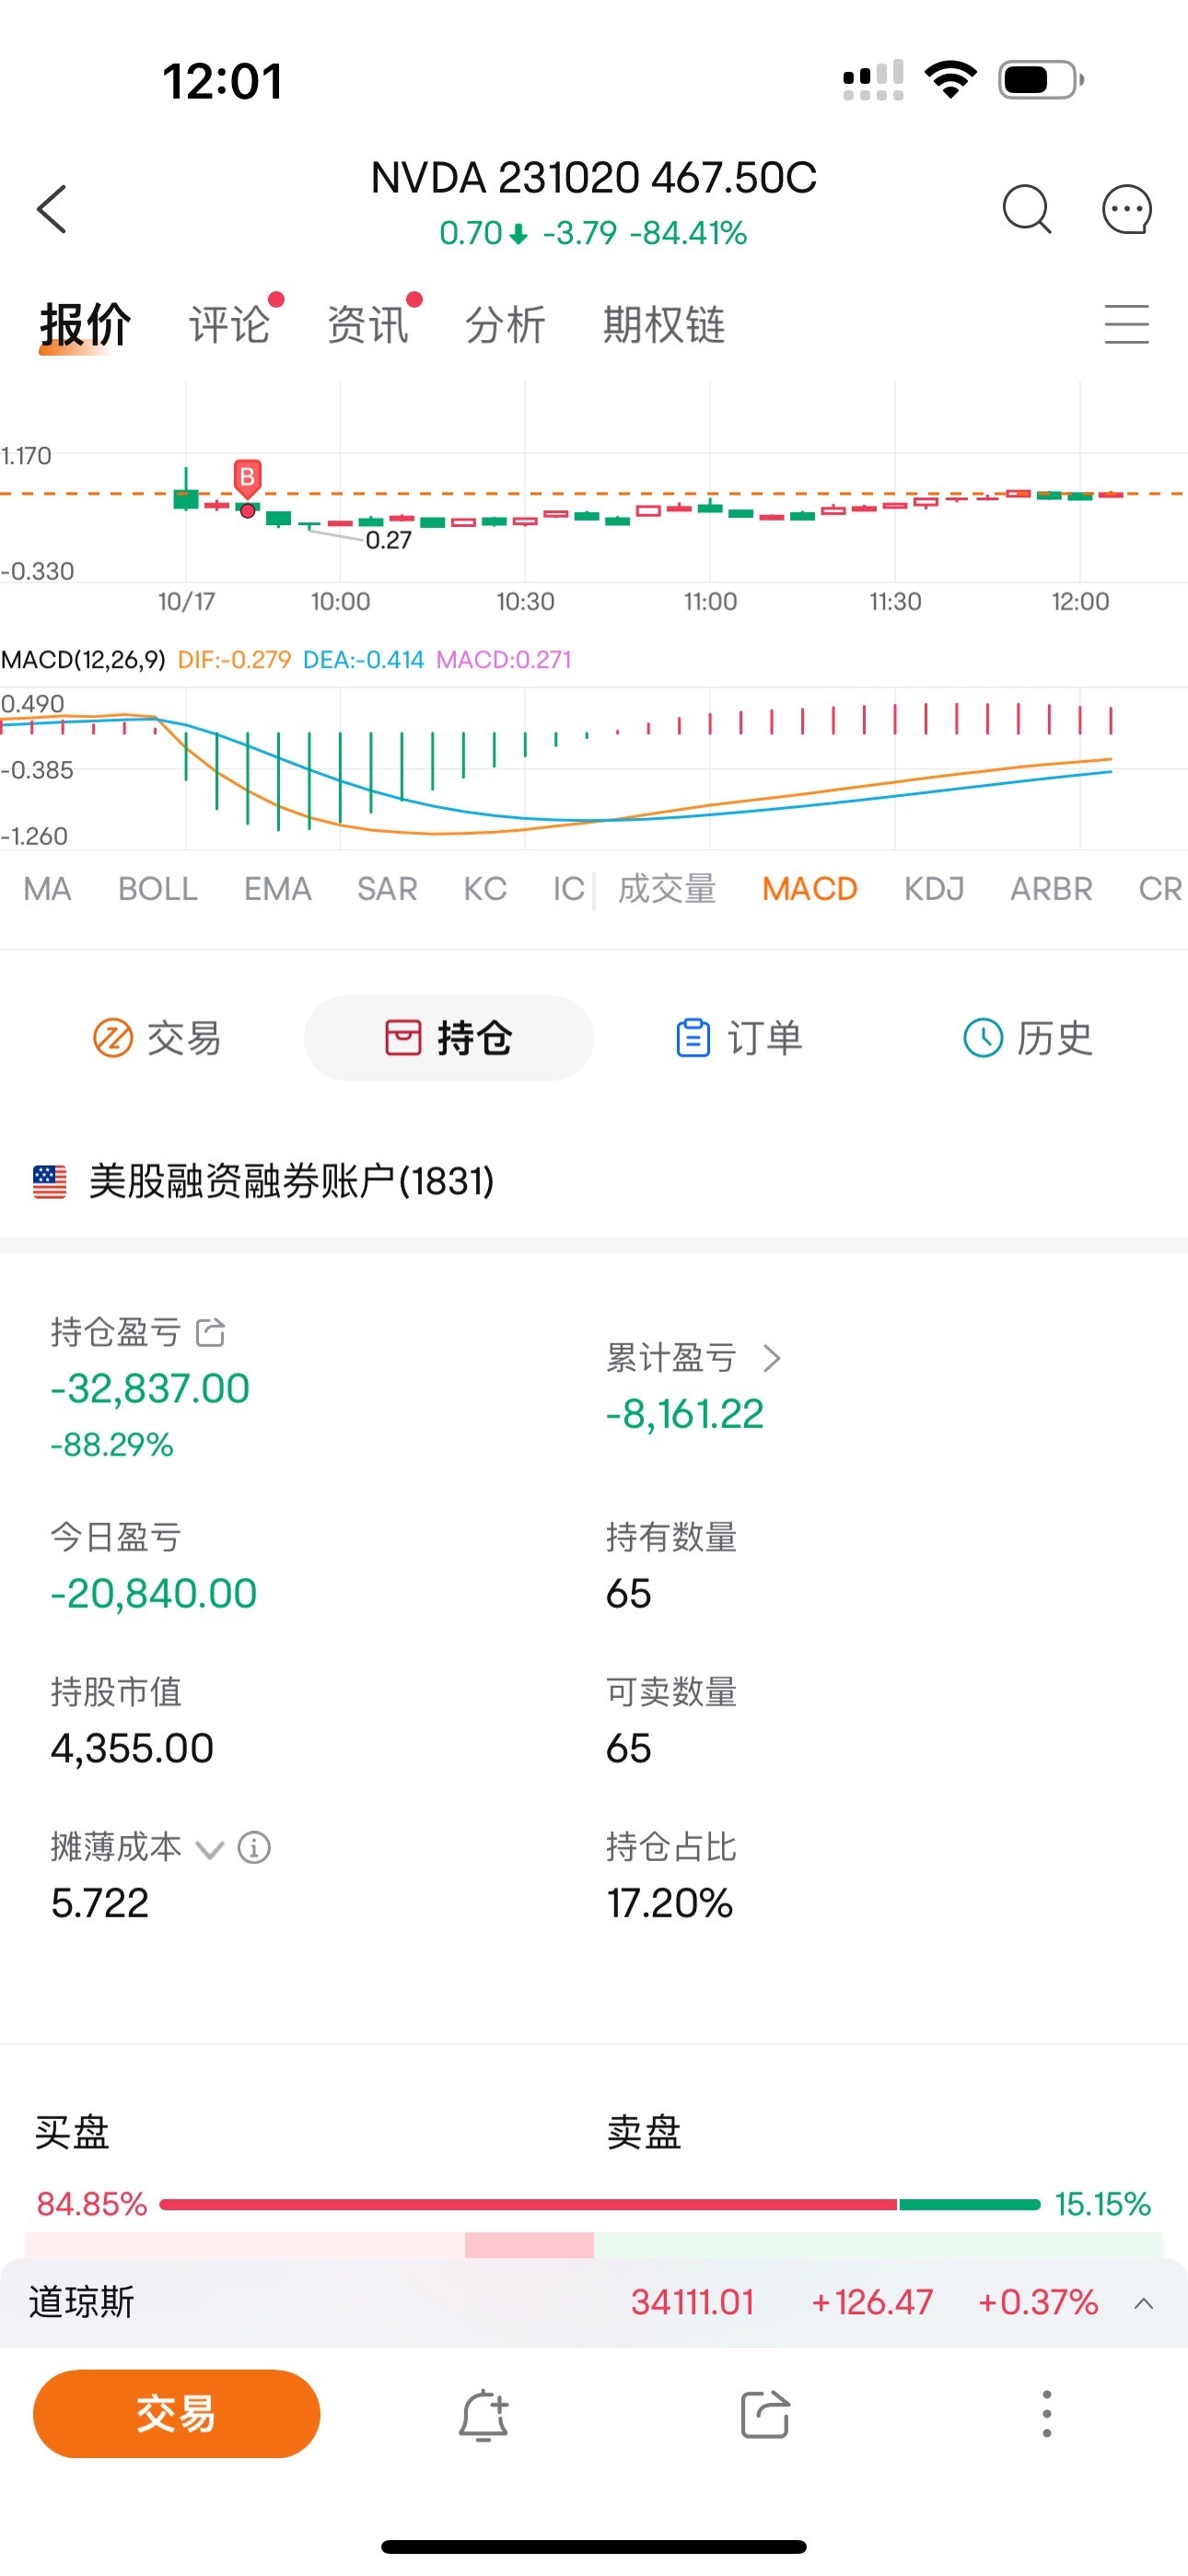Tap the 累计盈亏 value -8,161.22
This screenshot has height=2576, width=1188.
point(685,1413)
